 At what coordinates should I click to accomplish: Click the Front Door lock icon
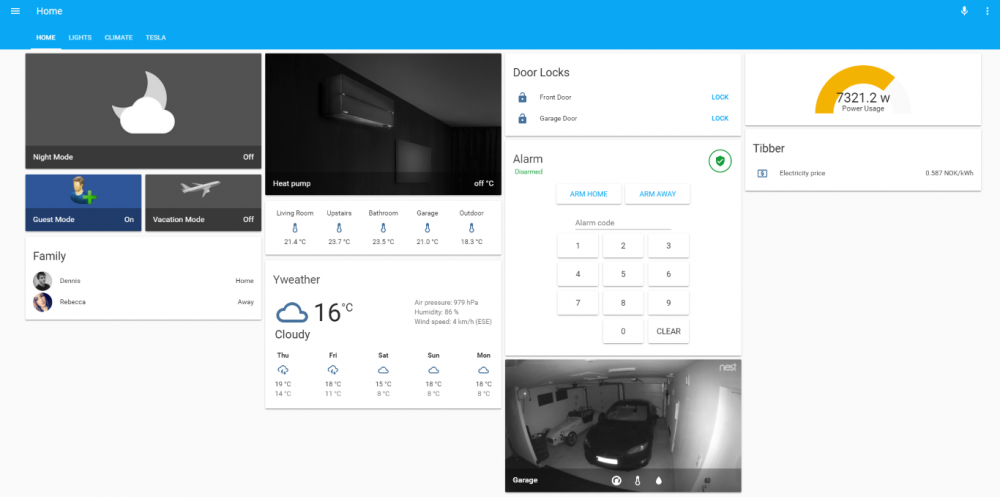coord(522,97)
